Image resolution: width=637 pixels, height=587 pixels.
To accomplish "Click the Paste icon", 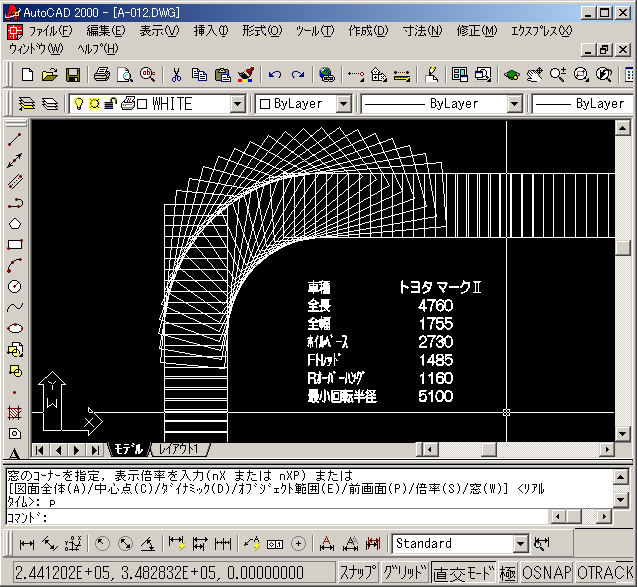I will pyautogui.click(x=222, y=75).
